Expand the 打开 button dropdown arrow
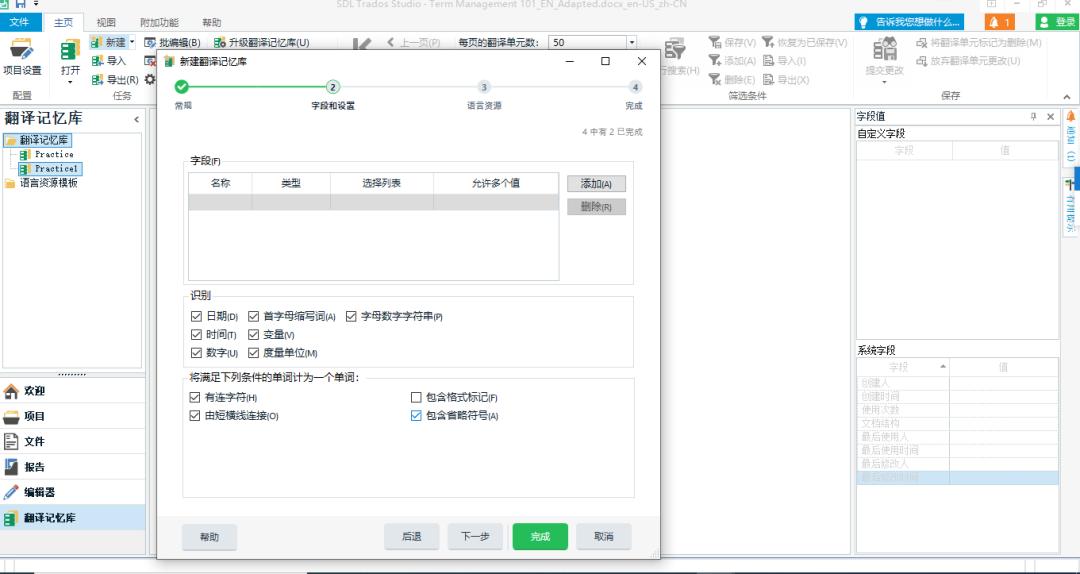 tap(70, 83)
